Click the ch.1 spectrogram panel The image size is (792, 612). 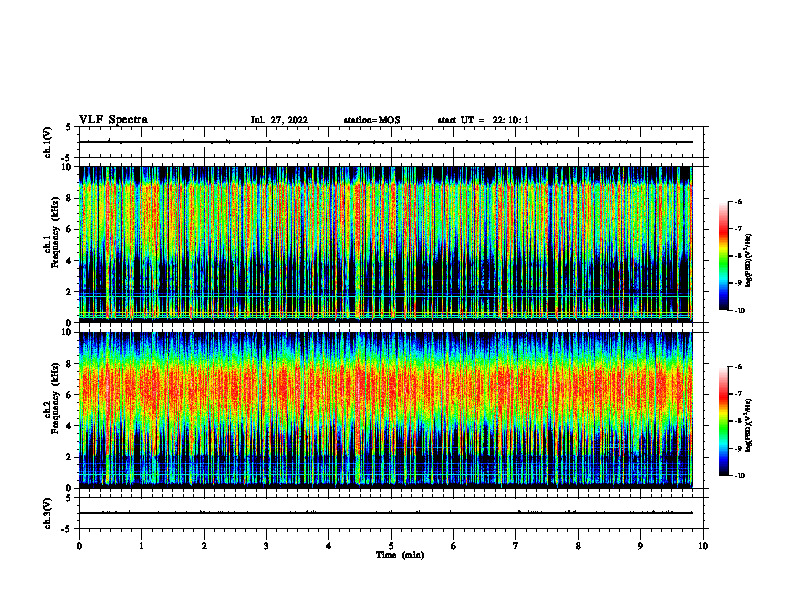click(386, 244)
